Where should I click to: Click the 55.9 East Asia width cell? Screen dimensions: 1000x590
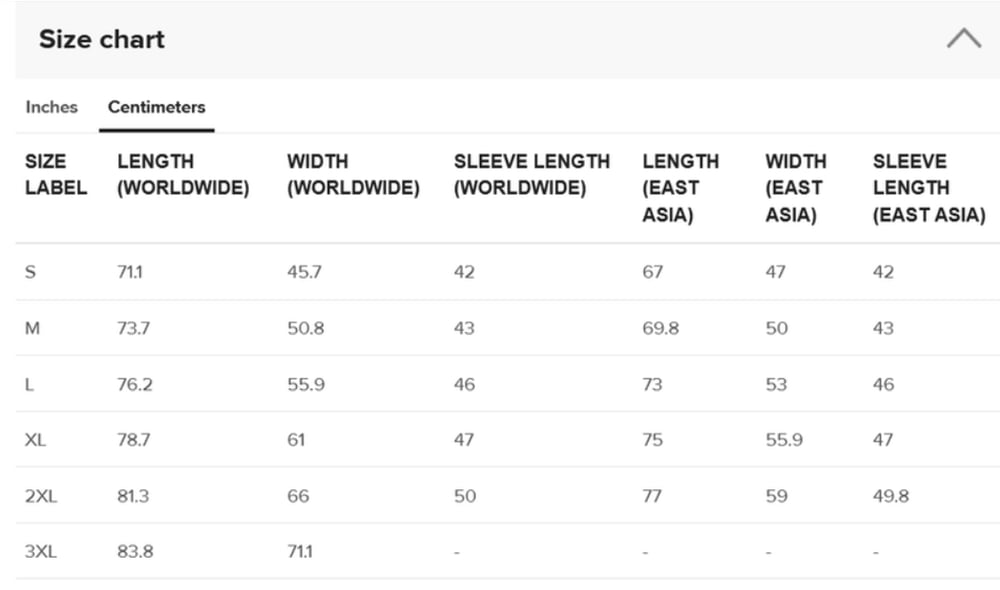pyautogui.click(x=784, y=440)
